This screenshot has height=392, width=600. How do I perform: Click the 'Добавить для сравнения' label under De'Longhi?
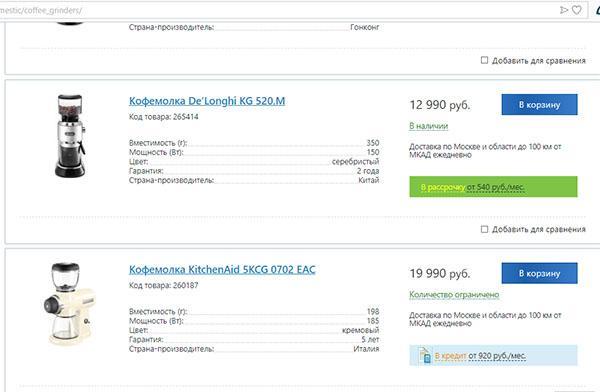[x=539, y=229]
